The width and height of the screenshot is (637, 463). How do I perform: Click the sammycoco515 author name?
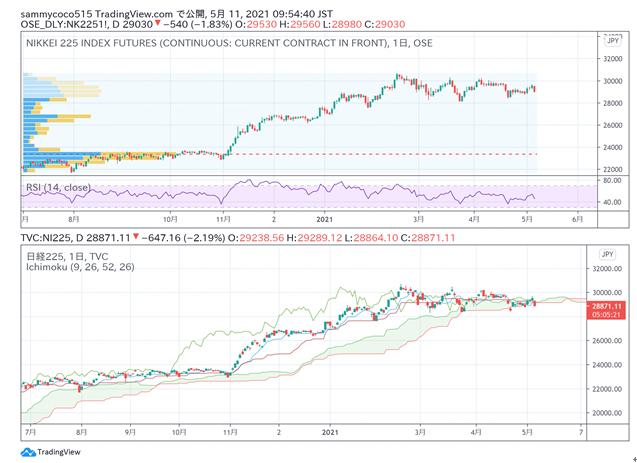coord(58,9)
